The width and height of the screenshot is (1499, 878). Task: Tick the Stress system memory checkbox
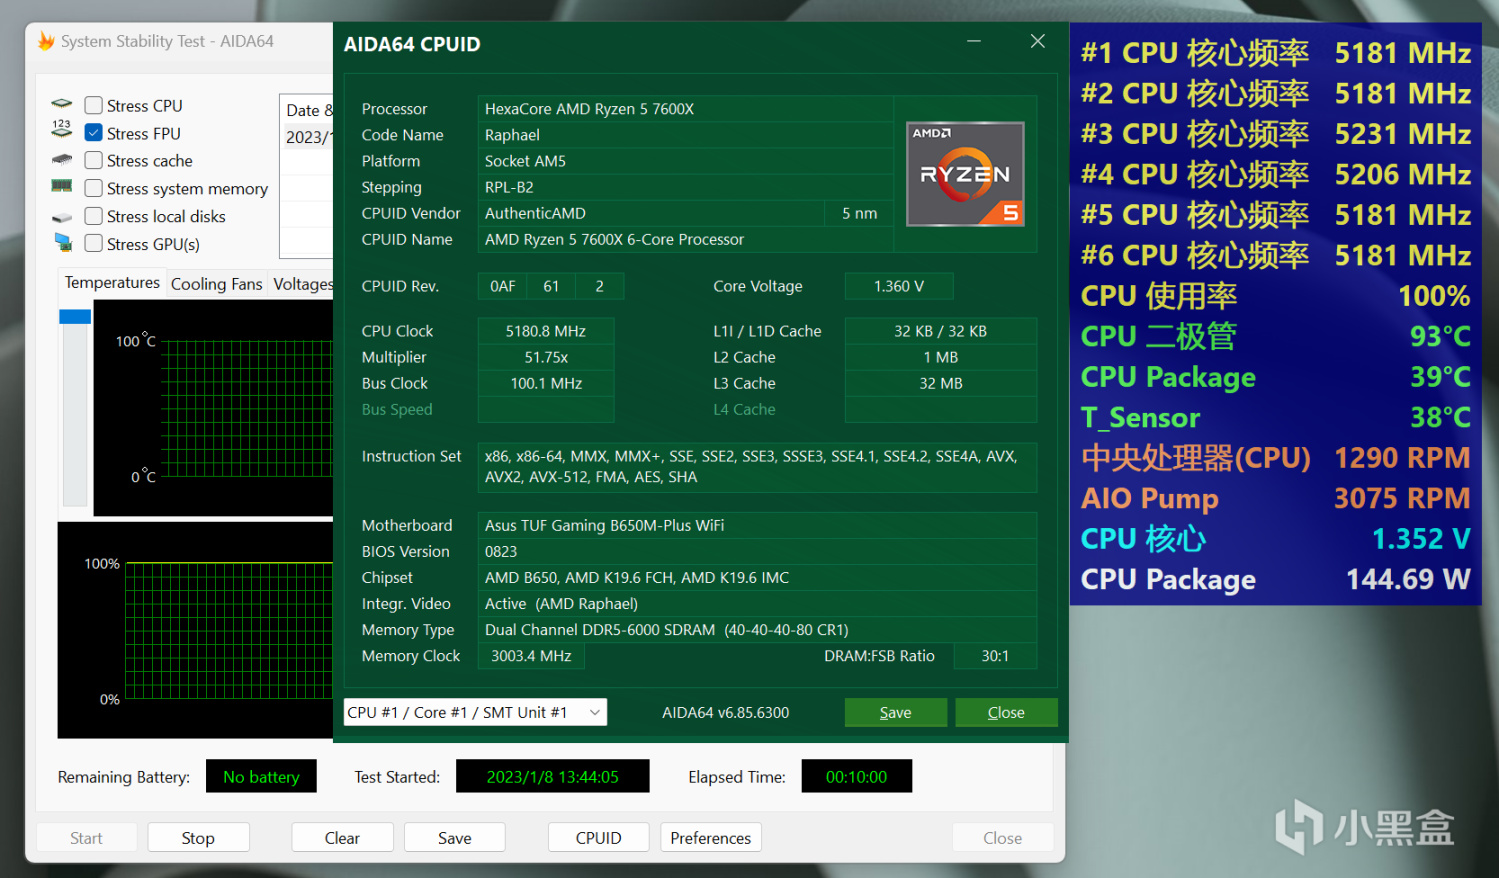[x=94, y=188]
